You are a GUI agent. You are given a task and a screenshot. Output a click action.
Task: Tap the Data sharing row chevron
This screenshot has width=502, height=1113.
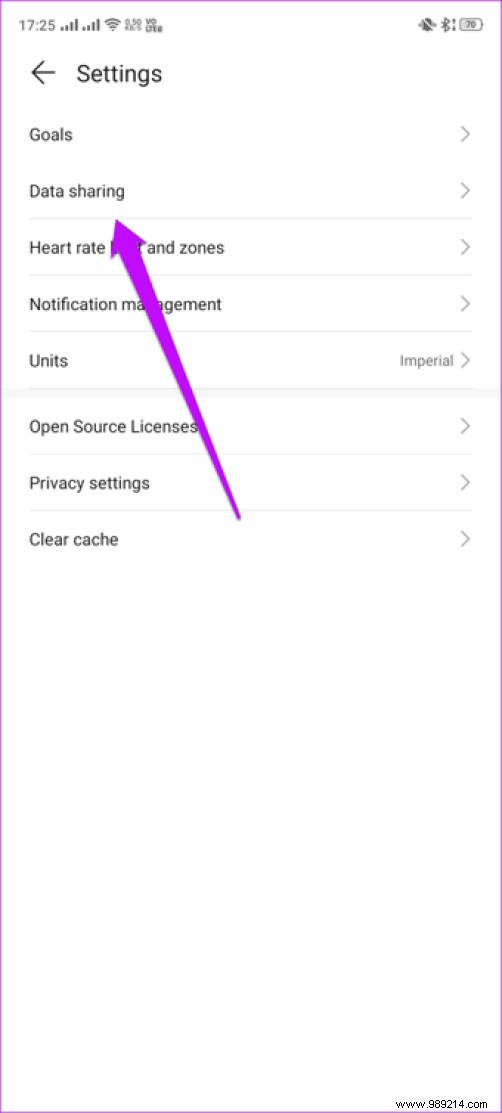click(465, 191)
